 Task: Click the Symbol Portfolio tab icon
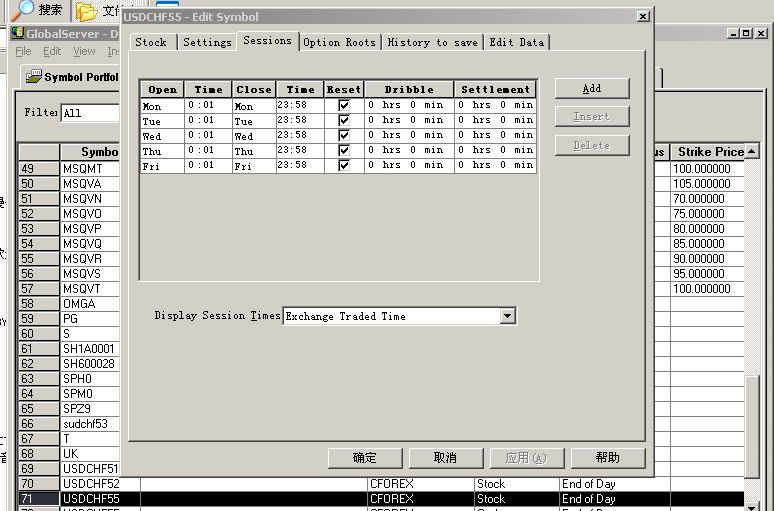pyautogui.click(x=33, y=77)
